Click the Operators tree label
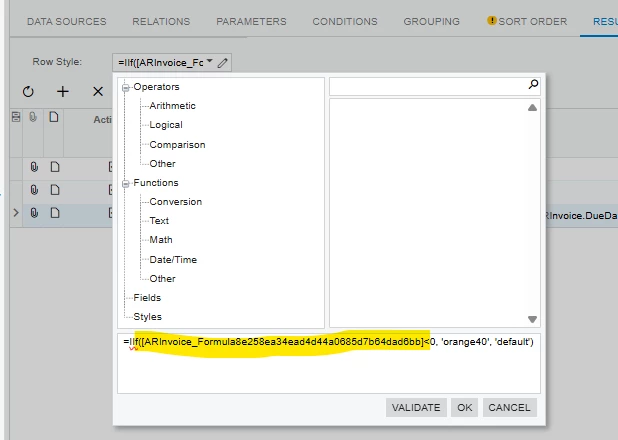Screen dimensions: 618x440 coord(156,87)
